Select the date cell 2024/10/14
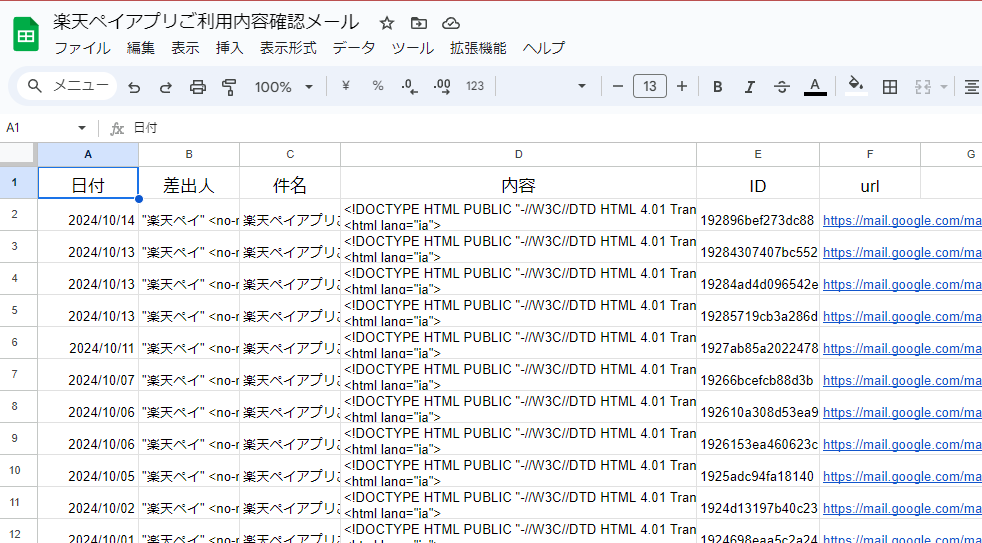 pos(88,215)
